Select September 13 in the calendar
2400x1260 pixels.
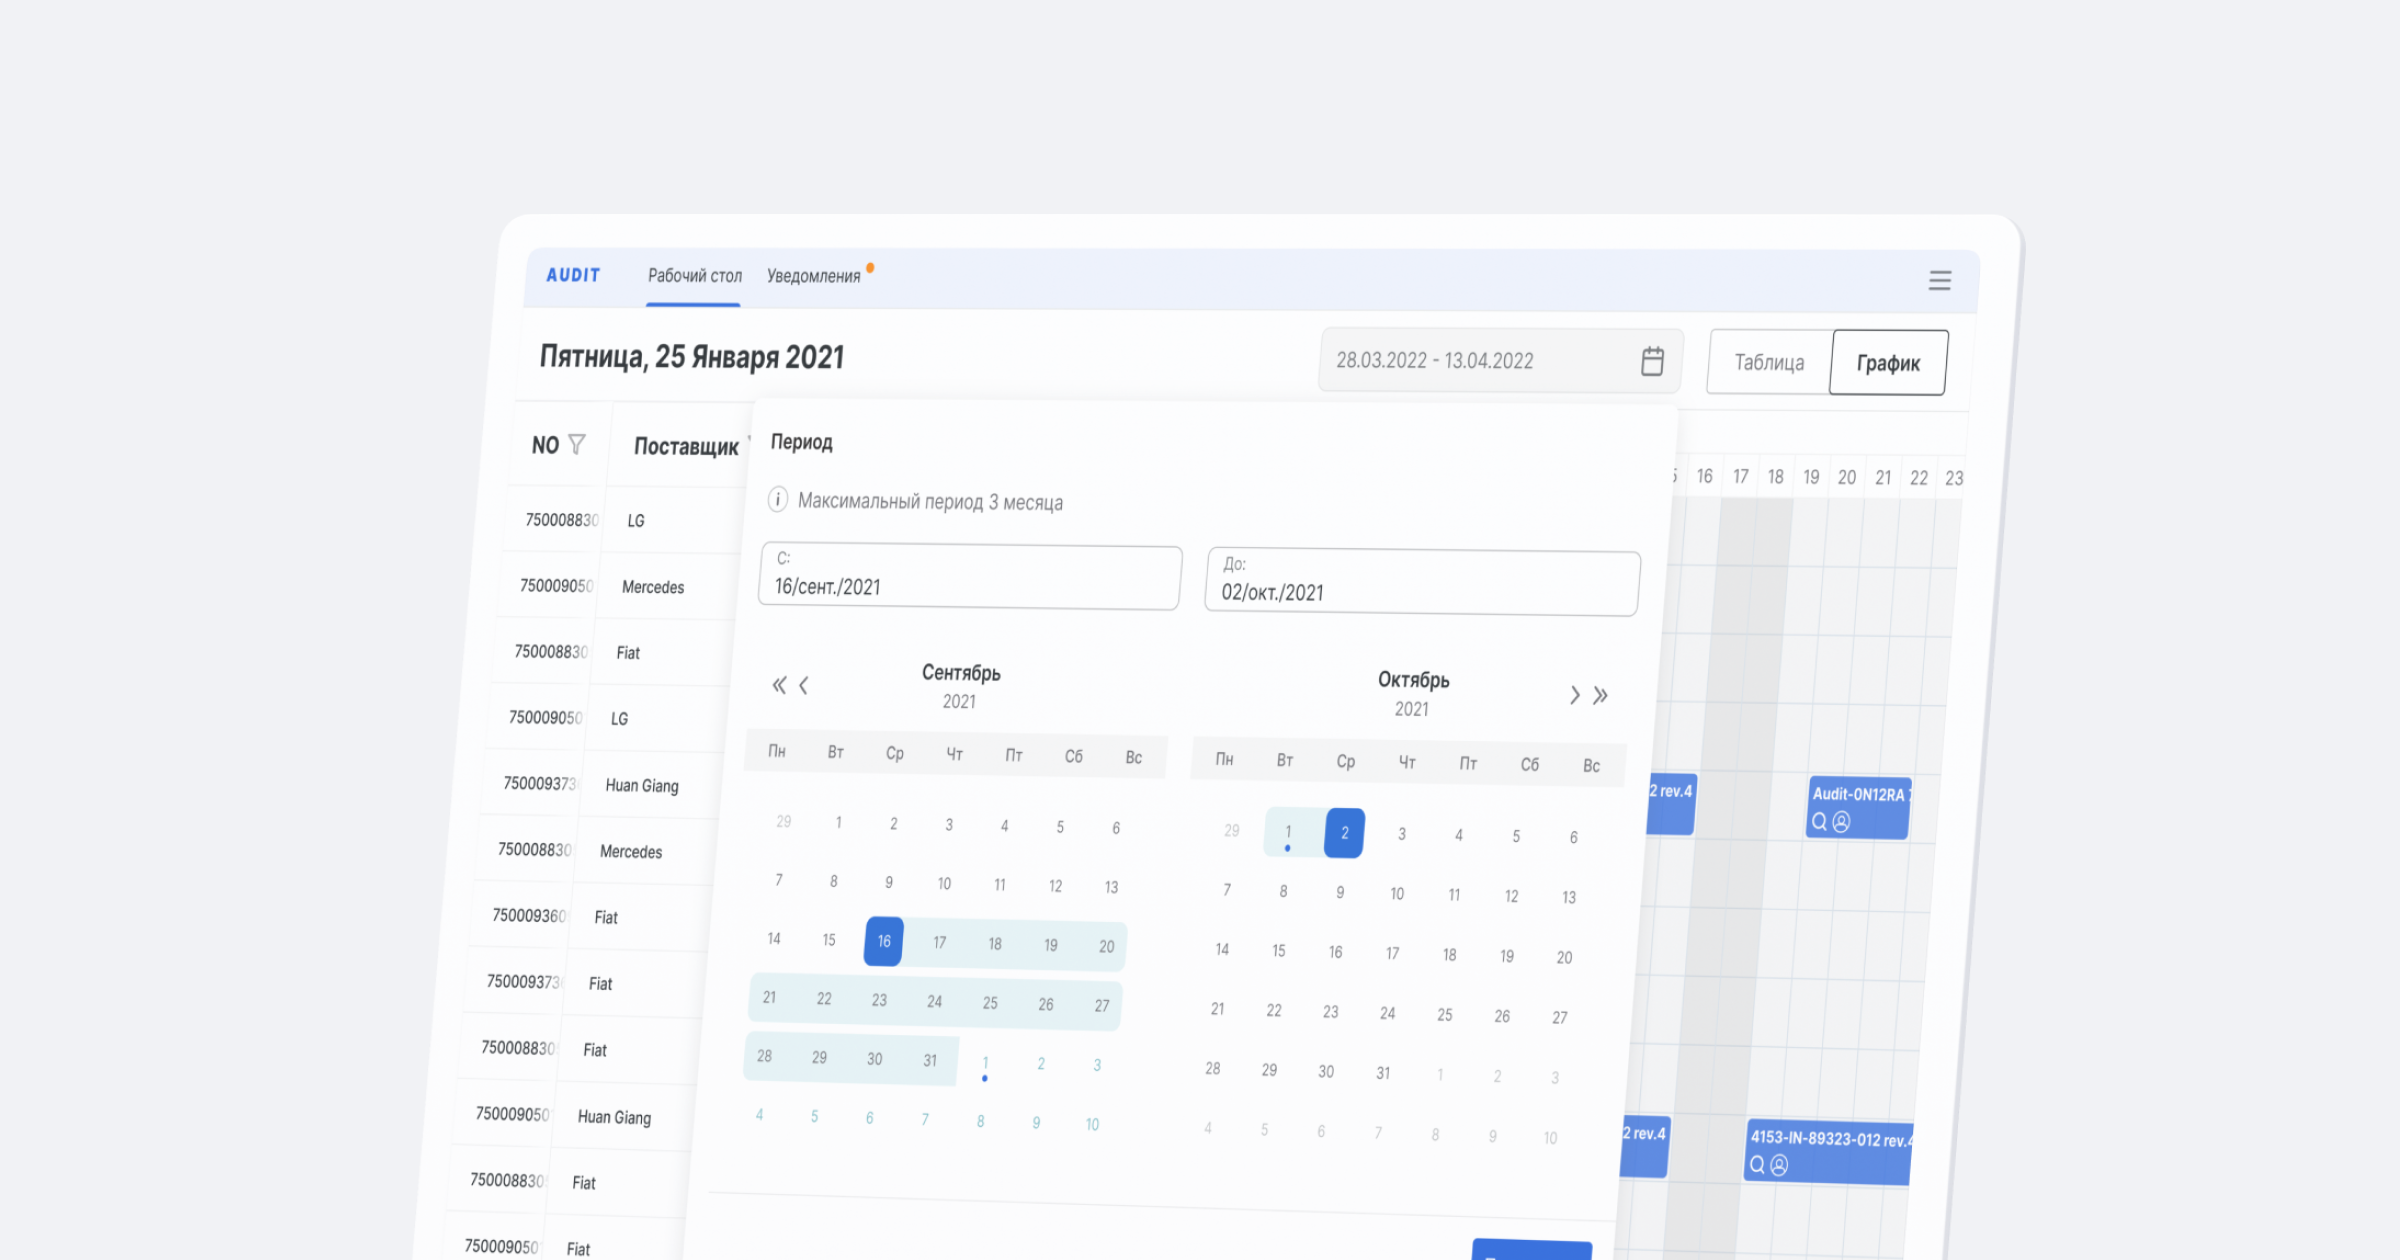tap(1111, 887)
